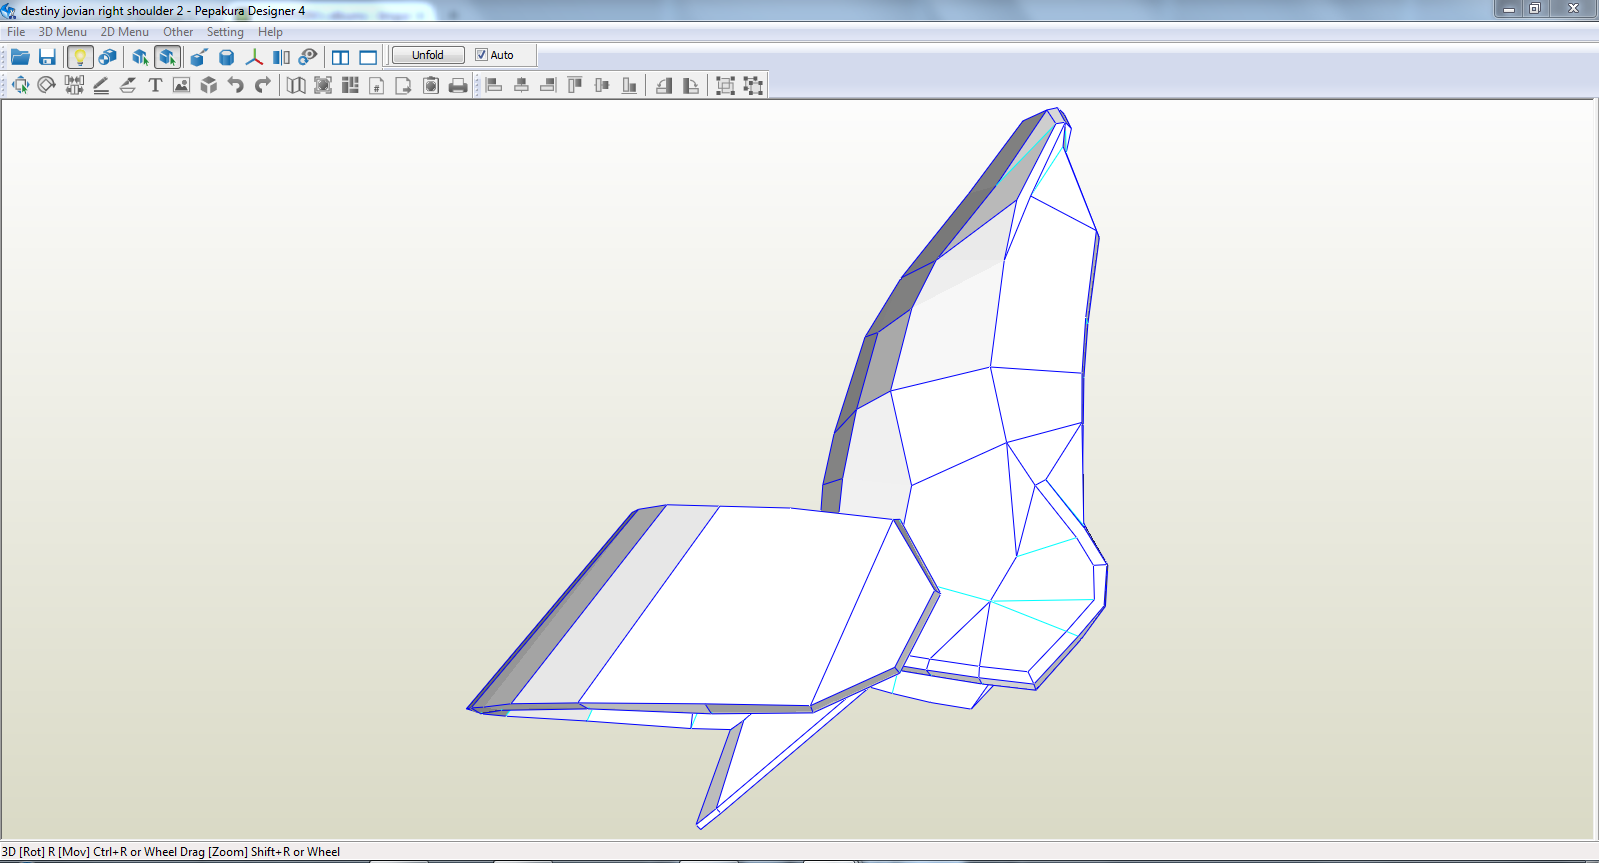Select the rotate part tool
This screenshot has width=1599, height=863.
click(46, 85)
